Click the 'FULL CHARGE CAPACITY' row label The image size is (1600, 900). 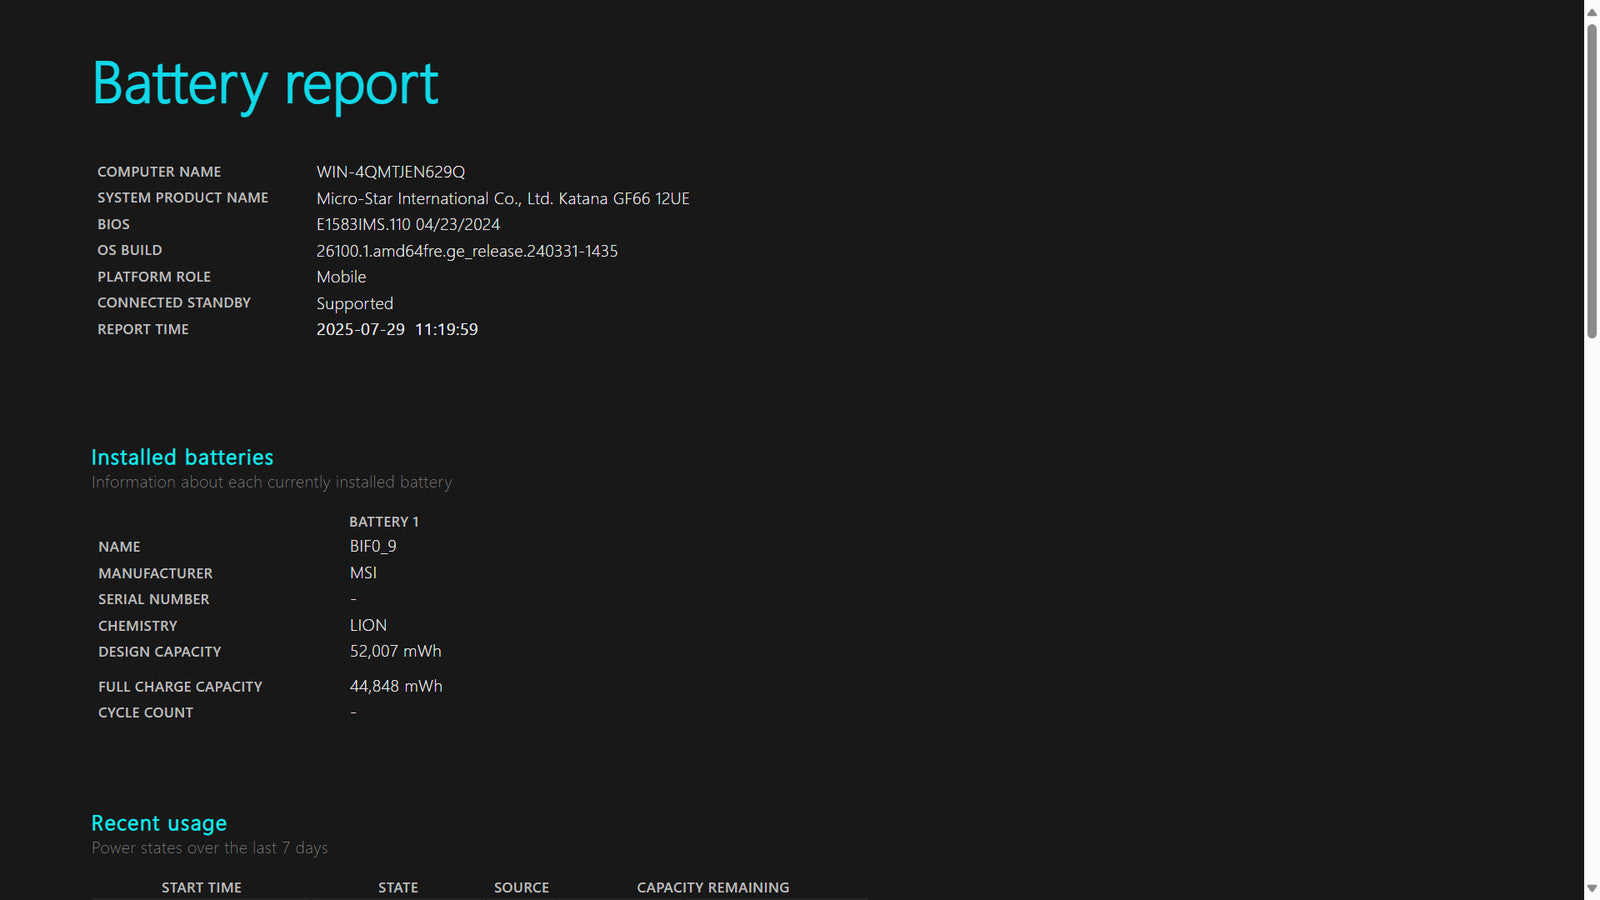tap(180, 687)
